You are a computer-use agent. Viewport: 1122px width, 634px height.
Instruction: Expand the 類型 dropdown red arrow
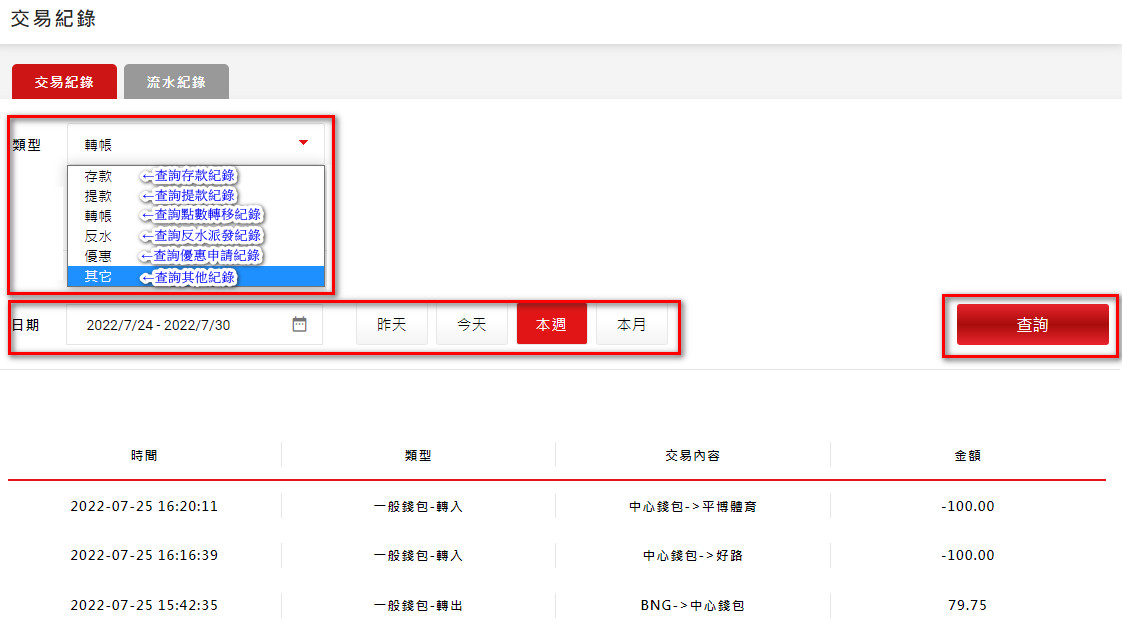click(303, 142)
